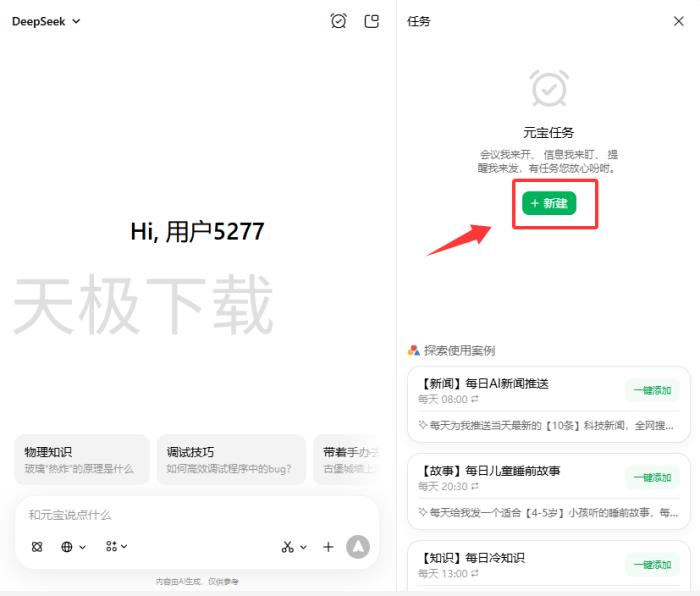Click the large alarm clock icon in tasks panel
Viewport: 700px width, 596px height.
tap(549, 89)
